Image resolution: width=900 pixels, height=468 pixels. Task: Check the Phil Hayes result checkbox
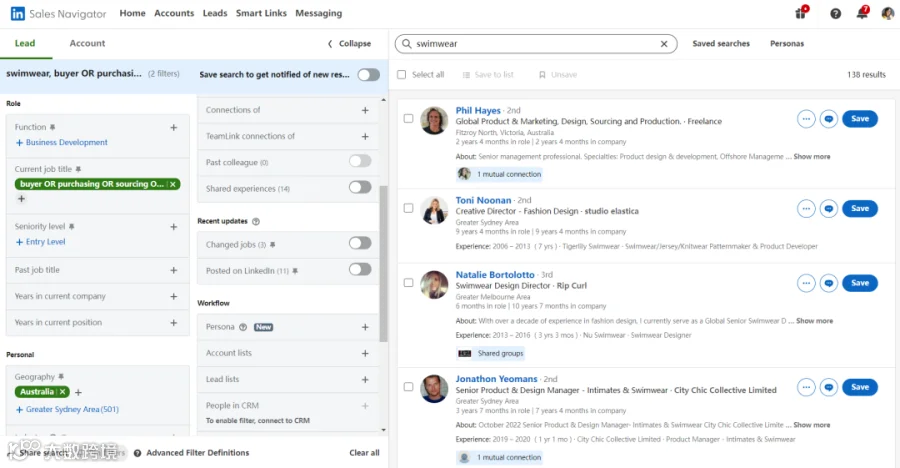point(408,119)
